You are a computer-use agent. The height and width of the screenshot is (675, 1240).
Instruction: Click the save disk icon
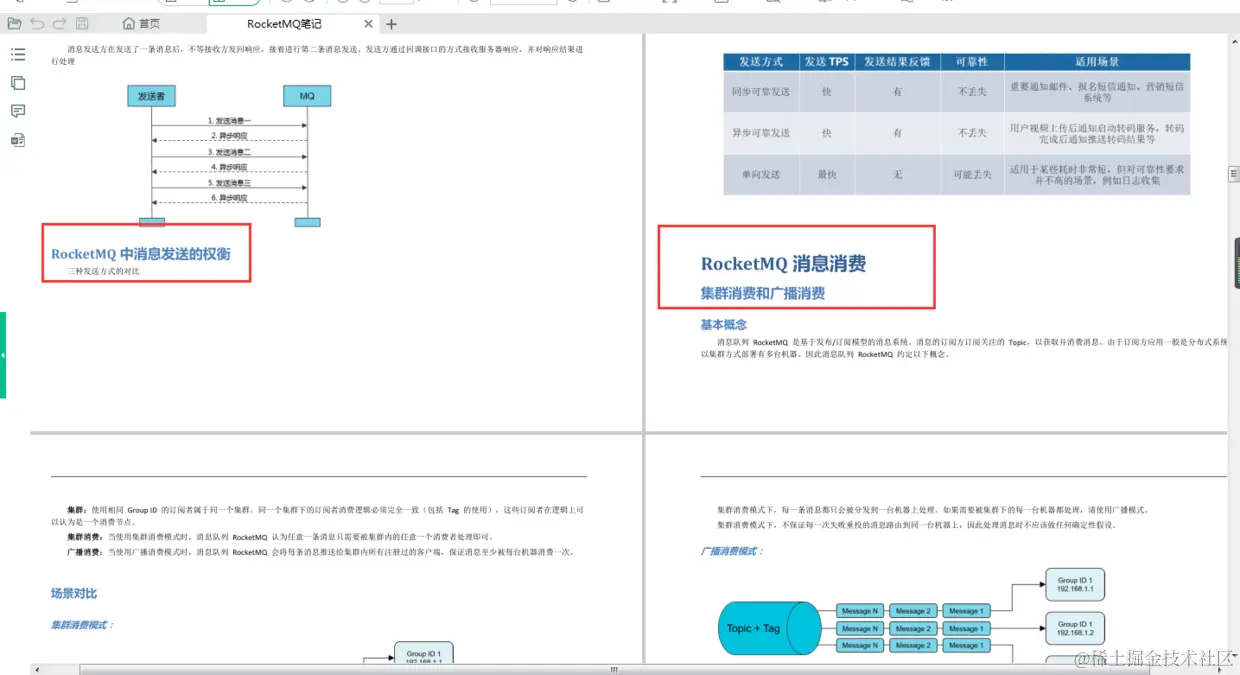82,23
